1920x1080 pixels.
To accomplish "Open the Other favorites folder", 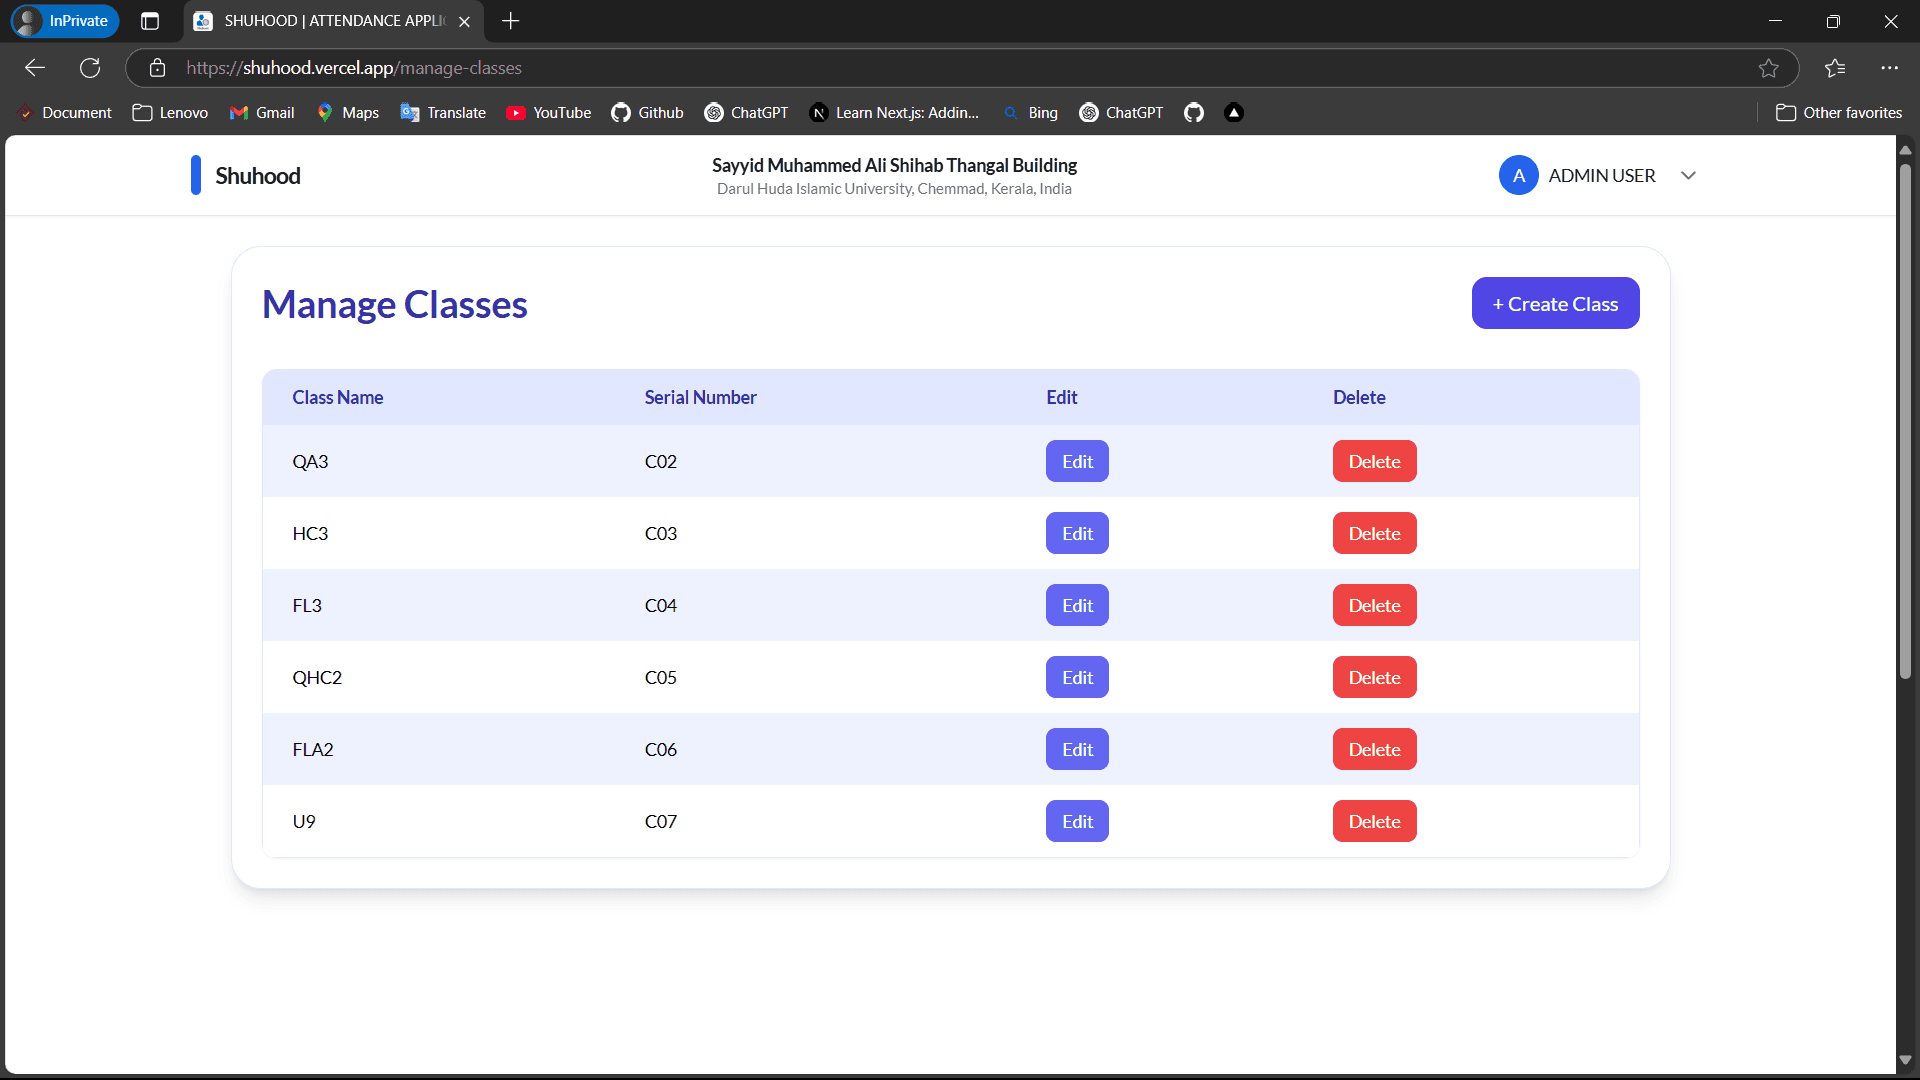I will click(x=1839, y=113).
